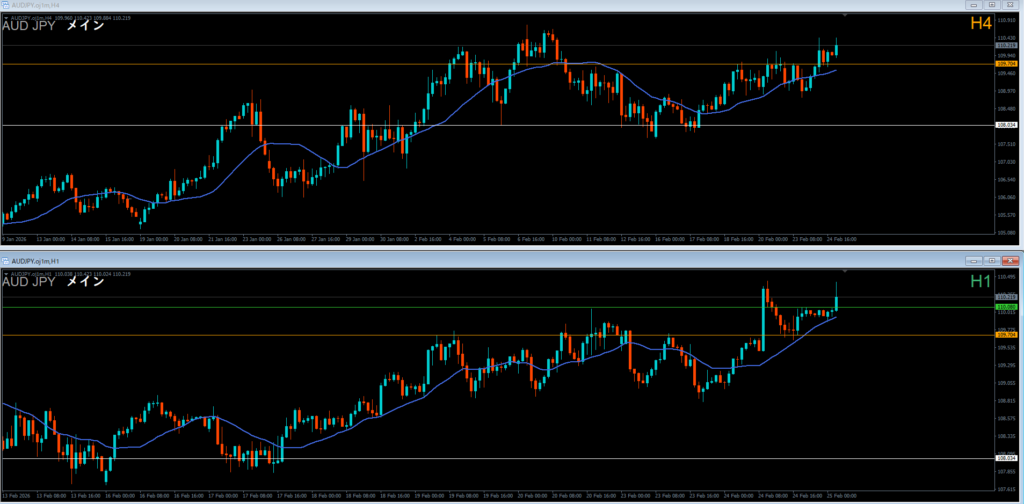Maximize the H1 chart window
This screenshot has width=1024, height=504.
coord(993,260)
